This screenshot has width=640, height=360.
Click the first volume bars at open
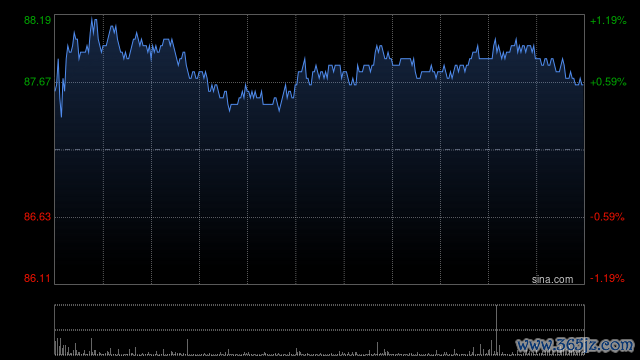coord(58,347)
